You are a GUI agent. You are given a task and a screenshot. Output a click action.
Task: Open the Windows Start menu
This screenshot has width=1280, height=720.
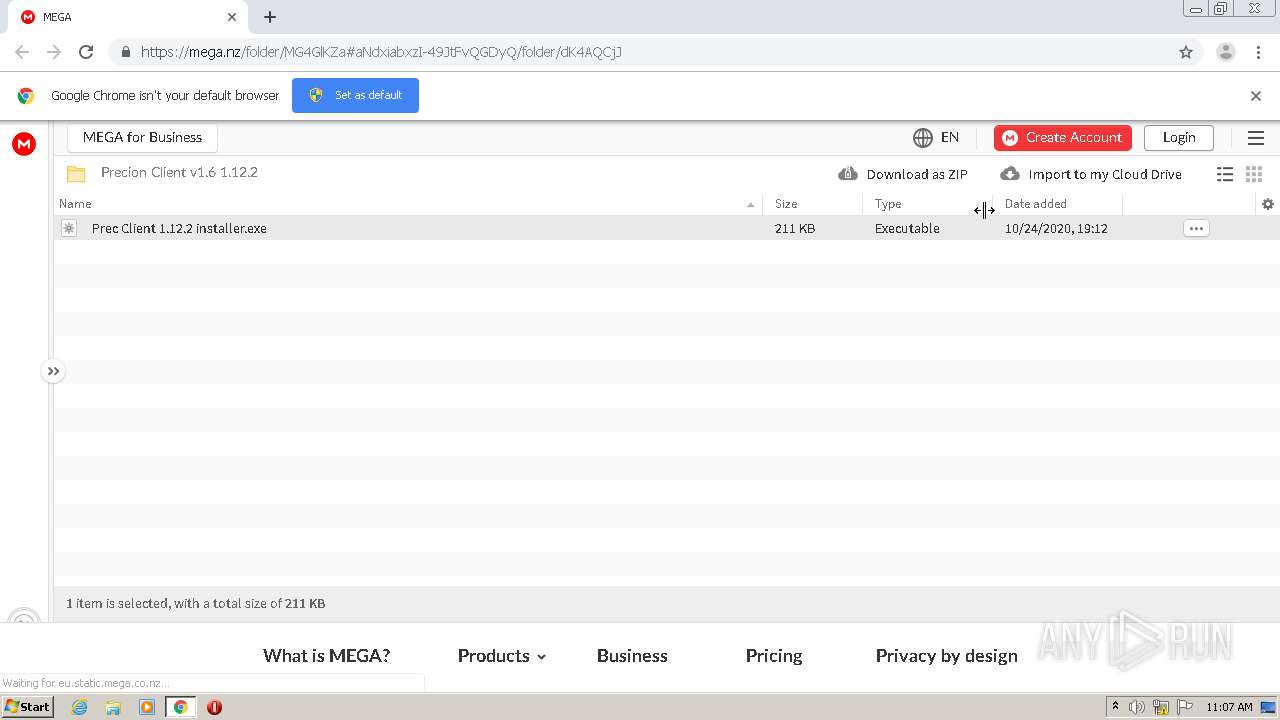(27, 707)
